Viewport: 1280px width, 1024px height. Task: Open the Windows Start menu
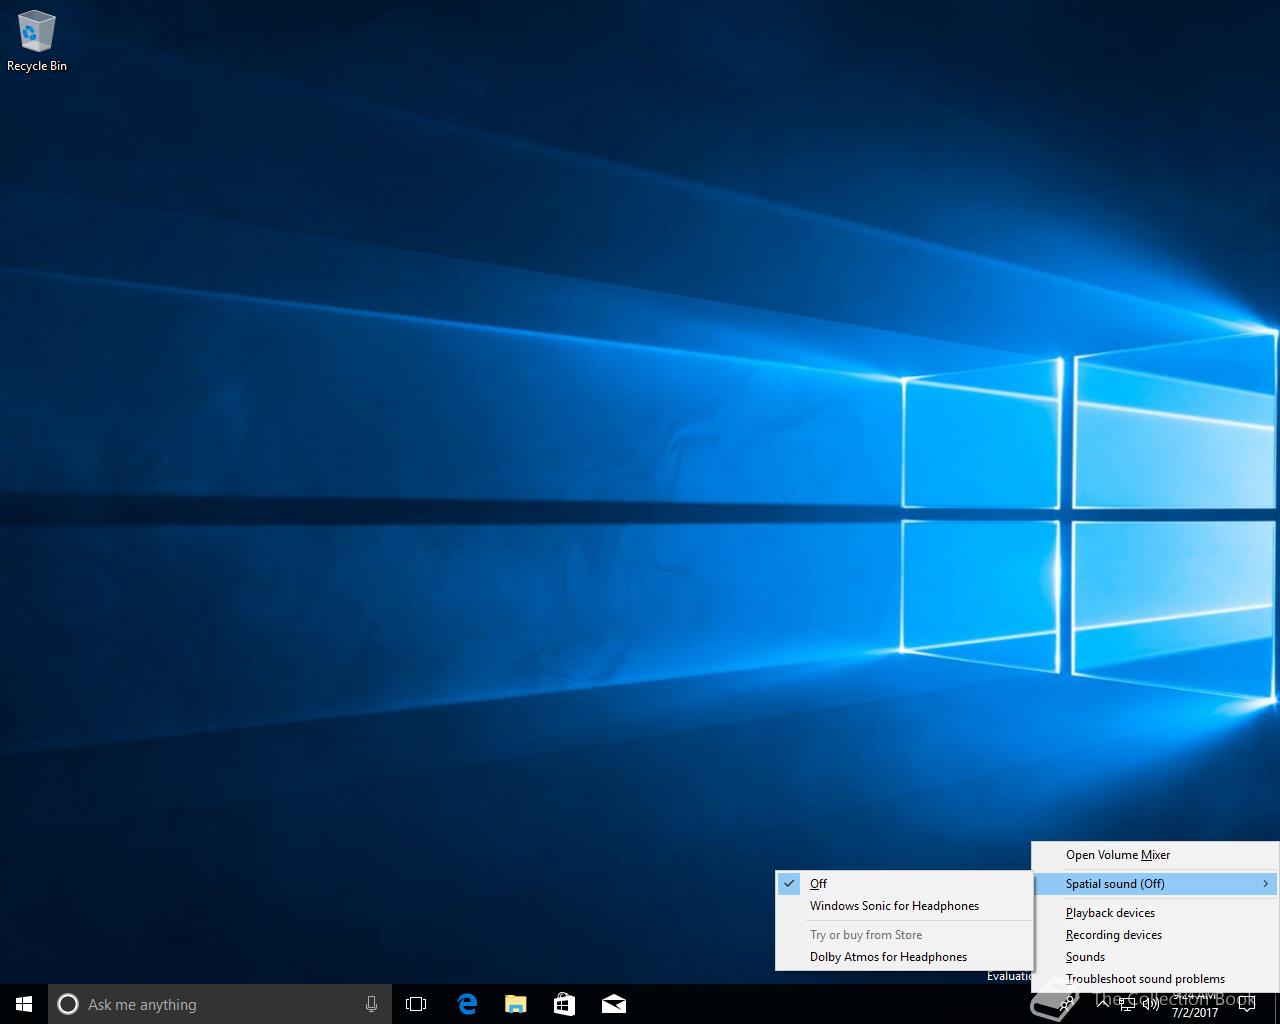coord(24,1004)
